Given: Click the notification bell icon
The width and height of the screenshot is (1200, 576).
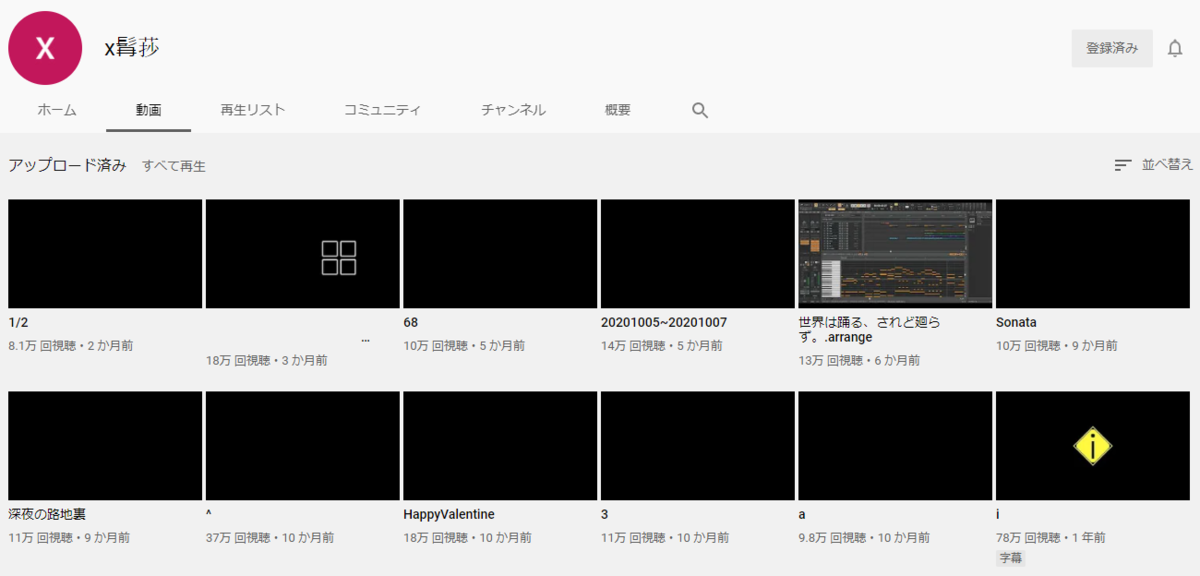Looking at the screenshot, I should pos(1175,48).
